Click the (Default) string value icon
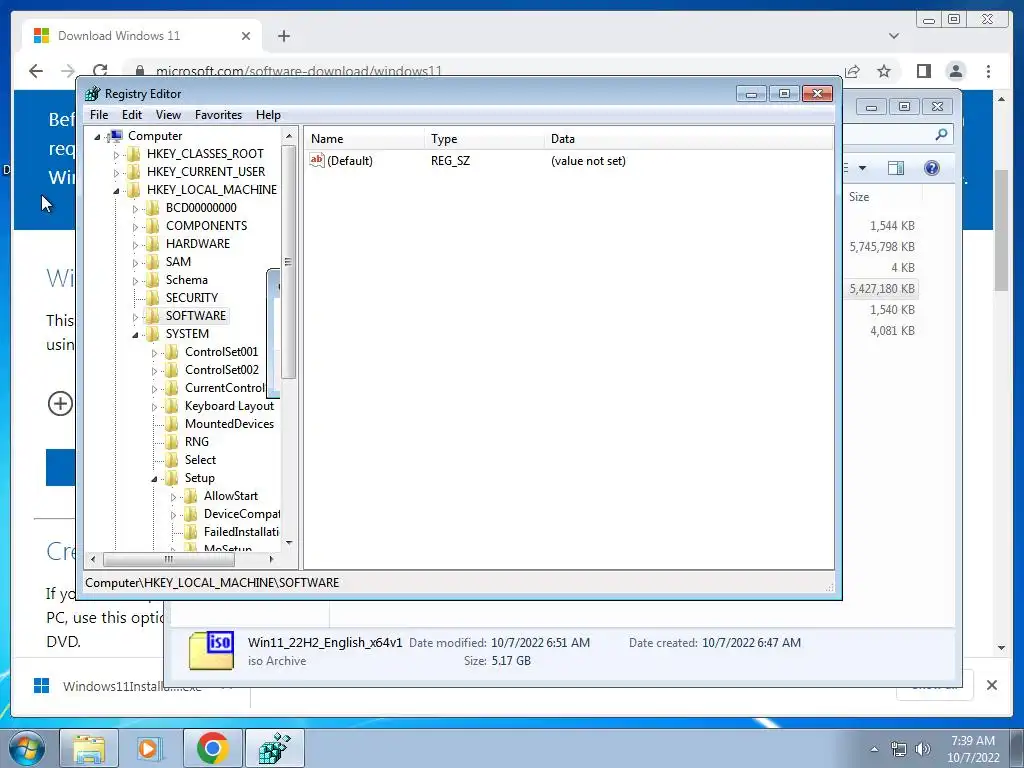This screenshot has width=1024, height=768. click(x=317, y=160)
